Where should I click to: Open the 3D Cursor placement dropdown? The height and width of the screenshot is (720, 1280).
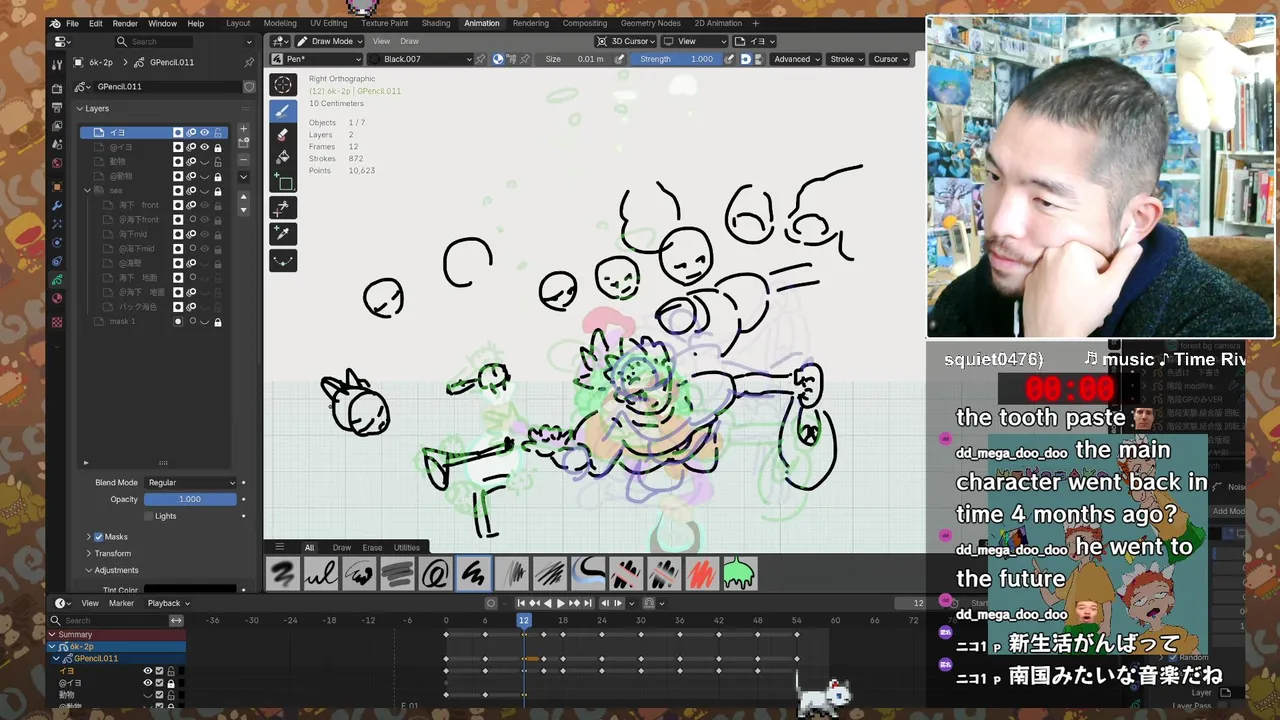tap(626, 41)
